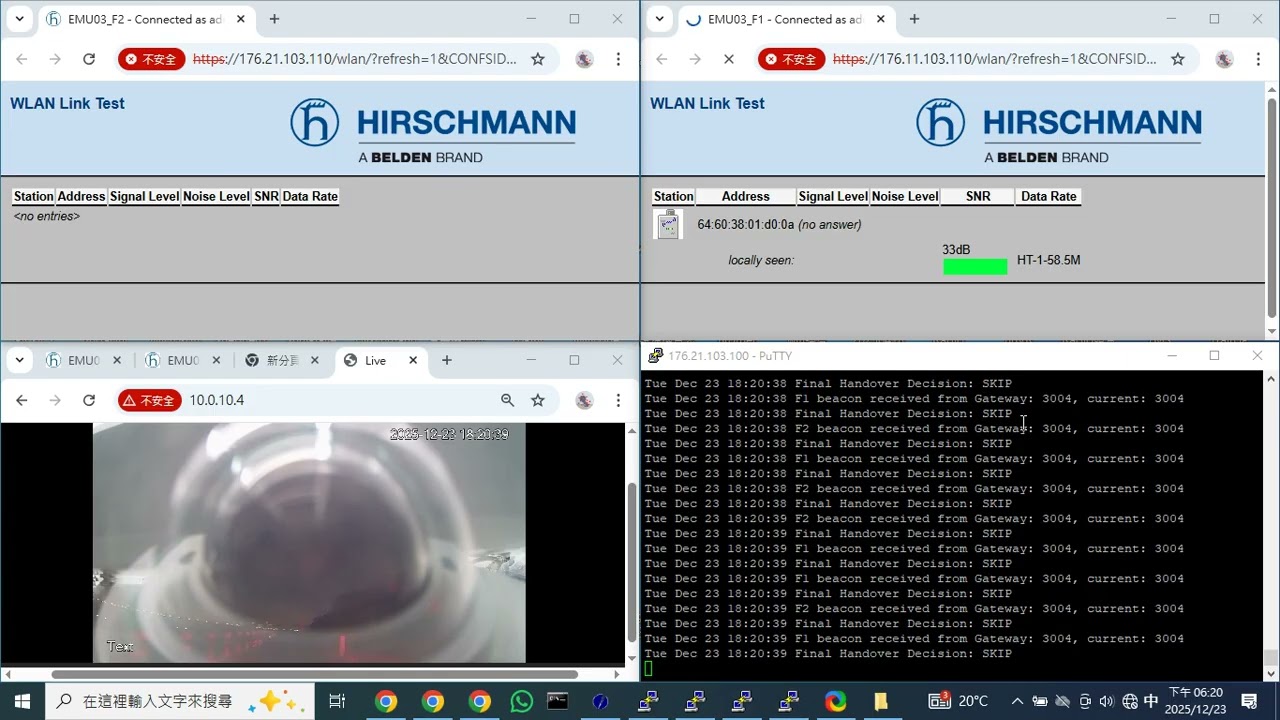Click 不安全 security chip in EMU03_F2 window
Image resolution: width=1280 pixels, height=720 pixels.
(x=151, y=59)
